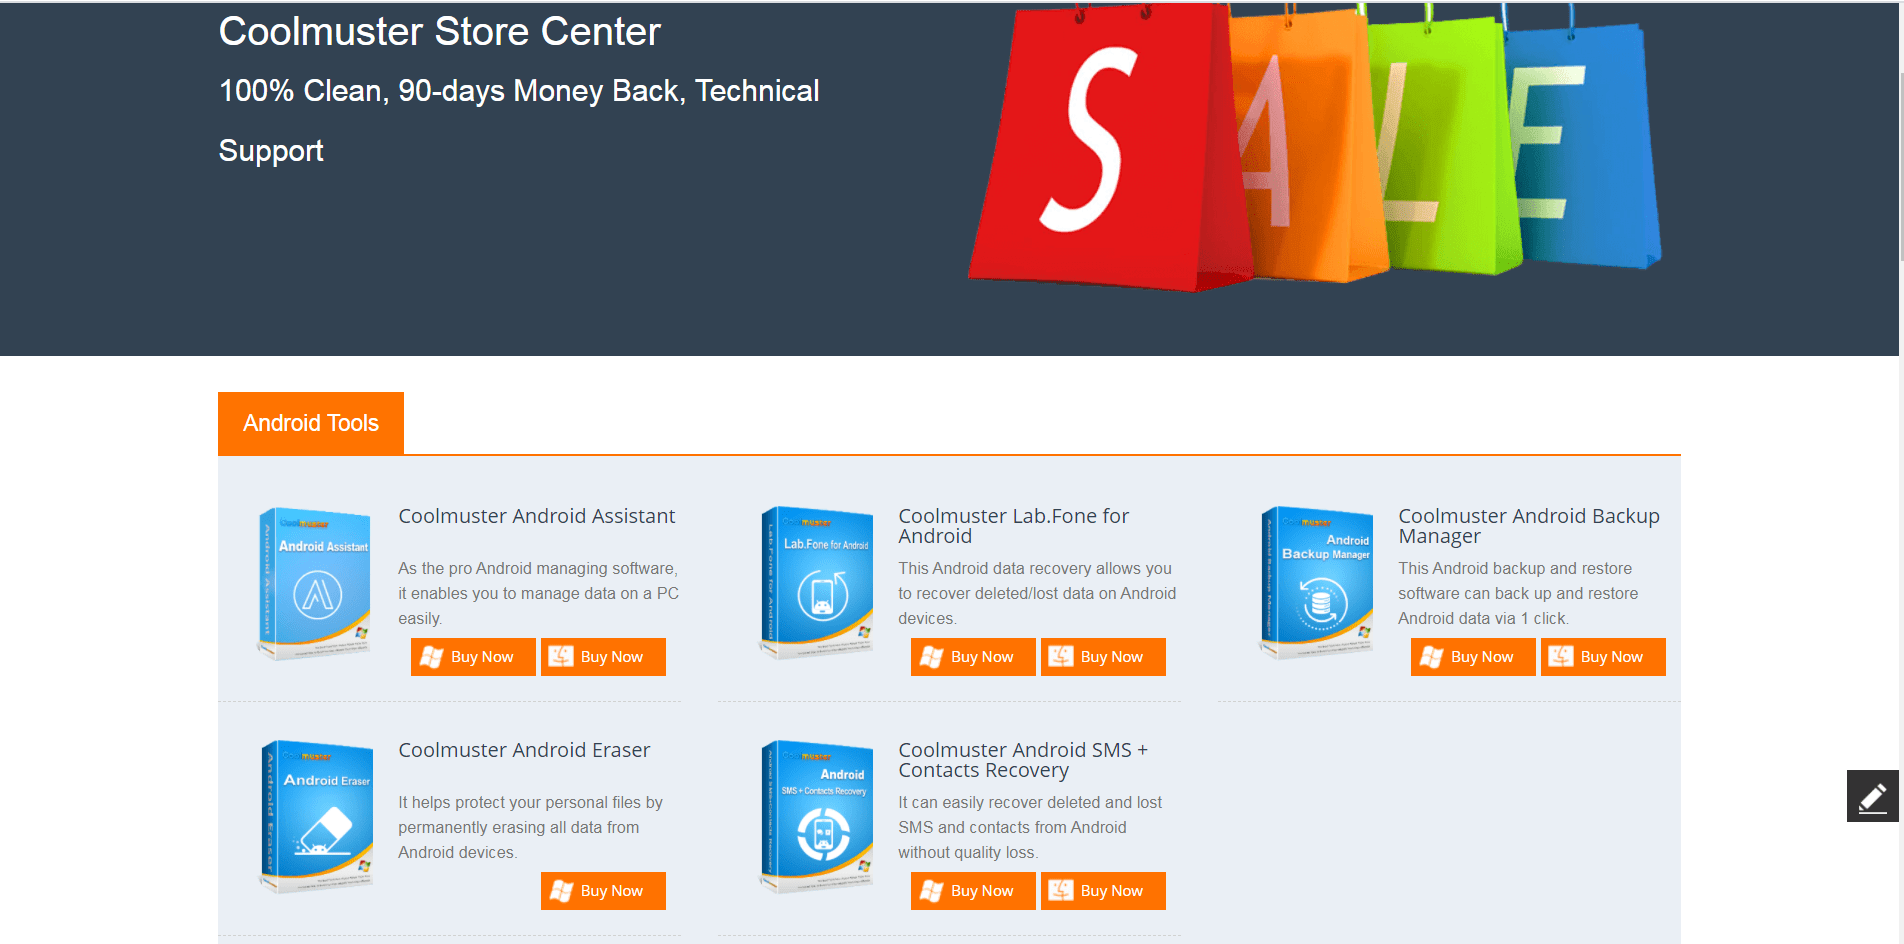Buy Android Assistant for Mac
Screen dimensions: 1904x944
point(603,657)
